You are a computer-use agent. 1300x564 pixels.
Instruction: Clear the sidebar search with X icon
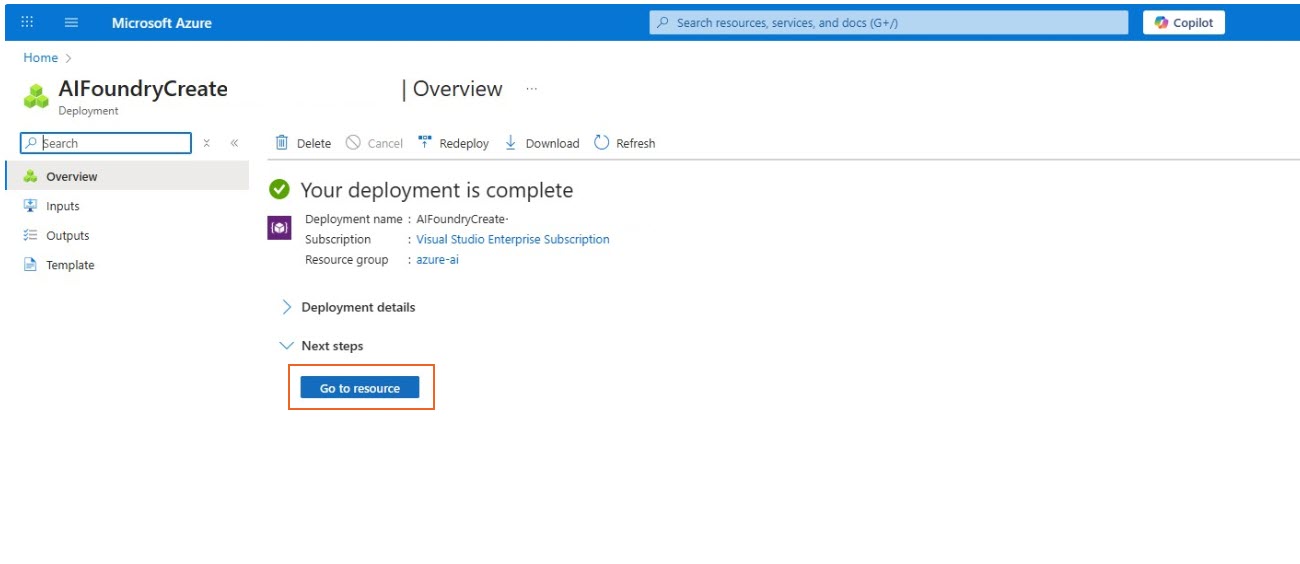(x=207, y=143)
